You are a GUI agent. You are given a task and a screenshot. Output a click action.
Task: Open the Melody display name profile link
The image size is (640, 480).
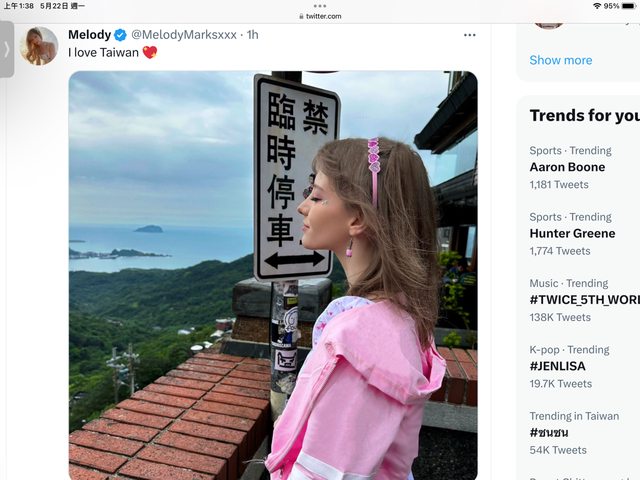89,35
